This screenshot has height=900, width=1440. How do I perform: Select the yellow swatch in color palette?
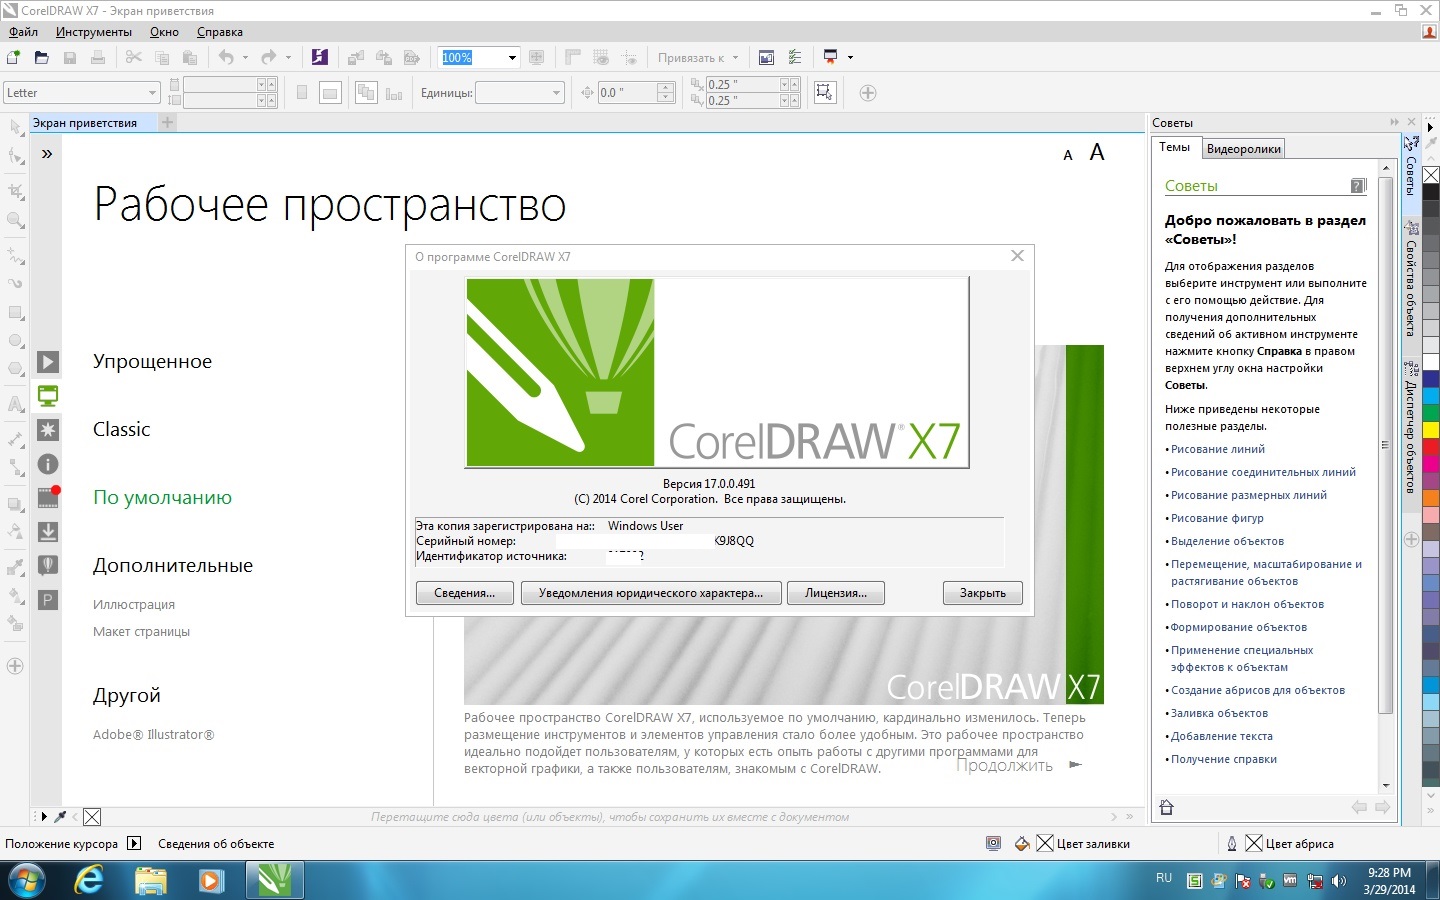[x=1431, y=430]
